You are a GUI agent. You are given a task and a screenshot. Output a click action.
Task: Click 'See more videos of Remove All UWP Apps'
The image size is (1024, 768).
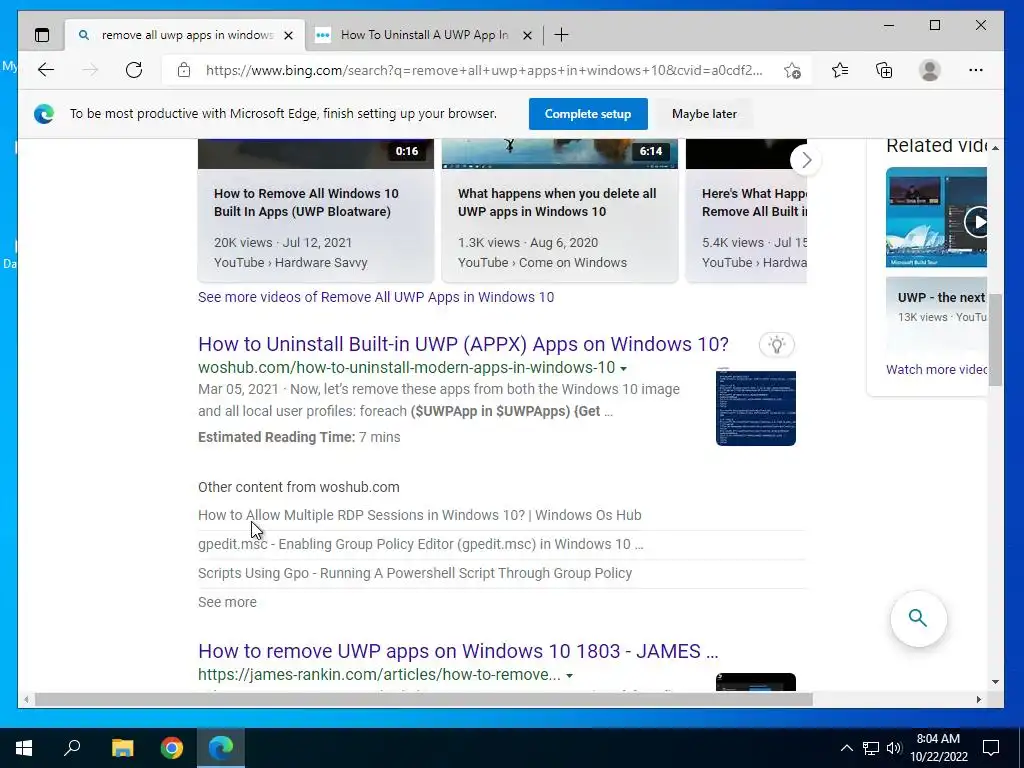click(376, 297)
